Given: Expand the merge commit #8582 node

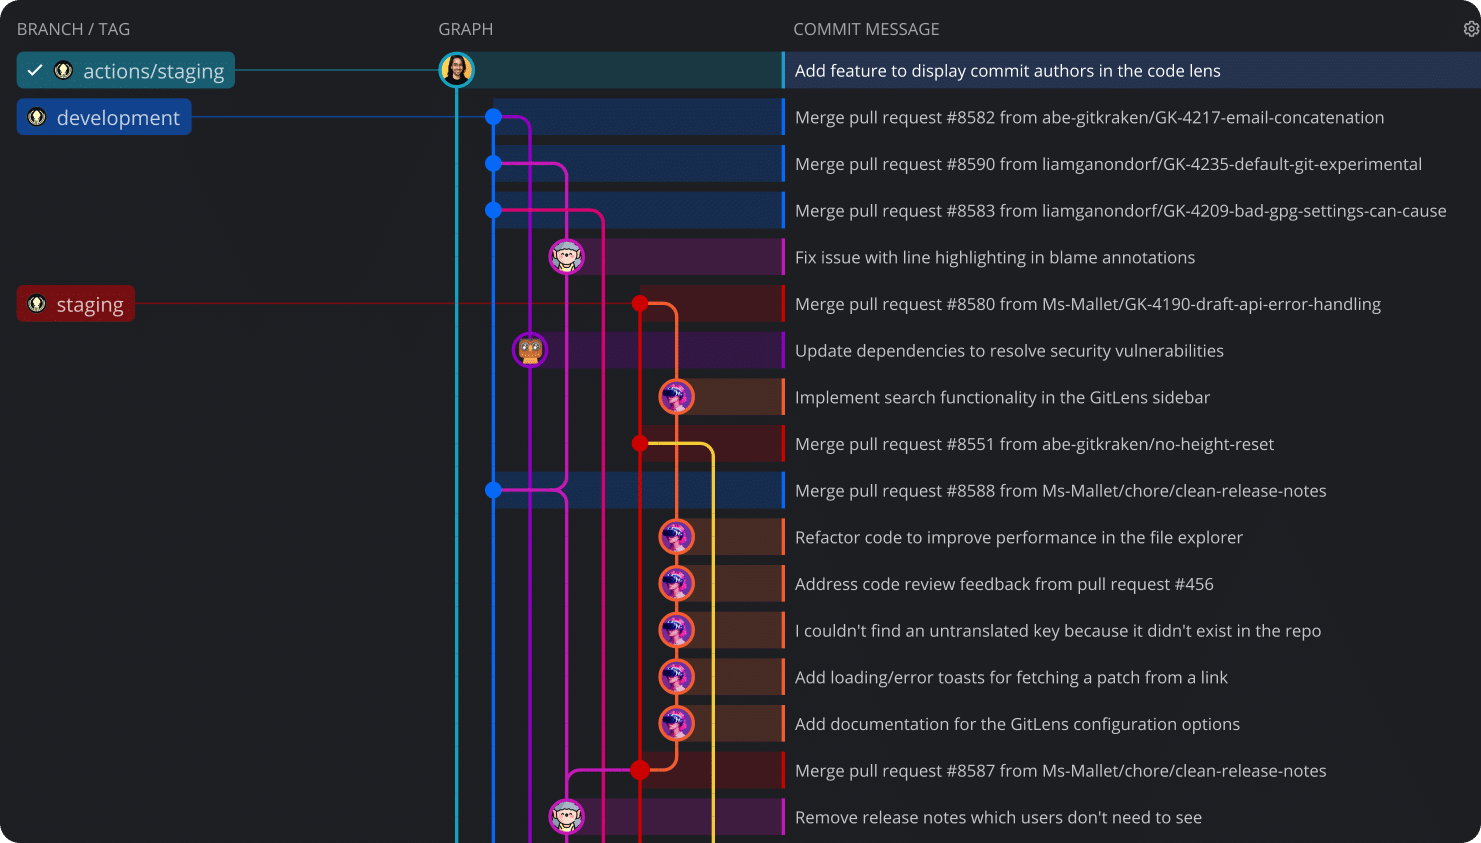Looking at the screenshot, I should [493, 117].
